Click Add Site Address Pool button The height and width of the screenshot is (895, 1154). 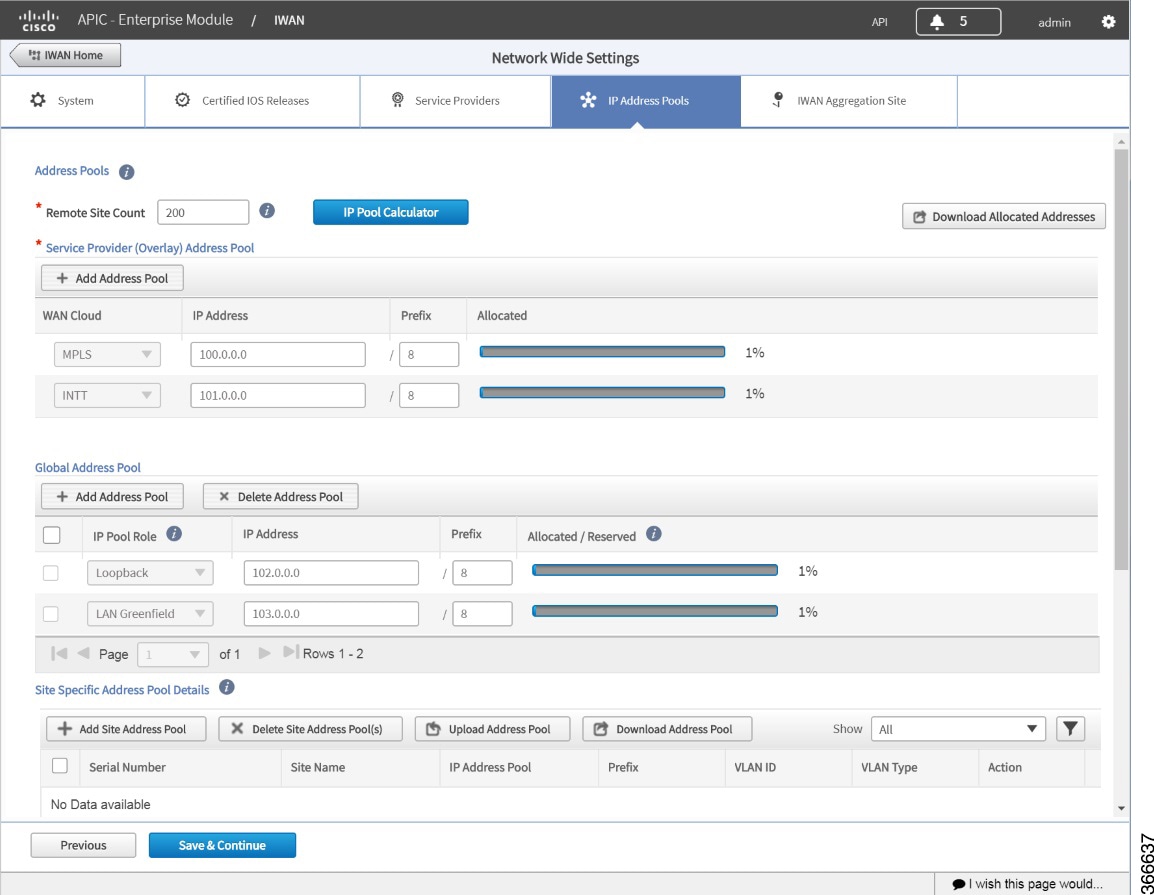(x=126, y=729)
